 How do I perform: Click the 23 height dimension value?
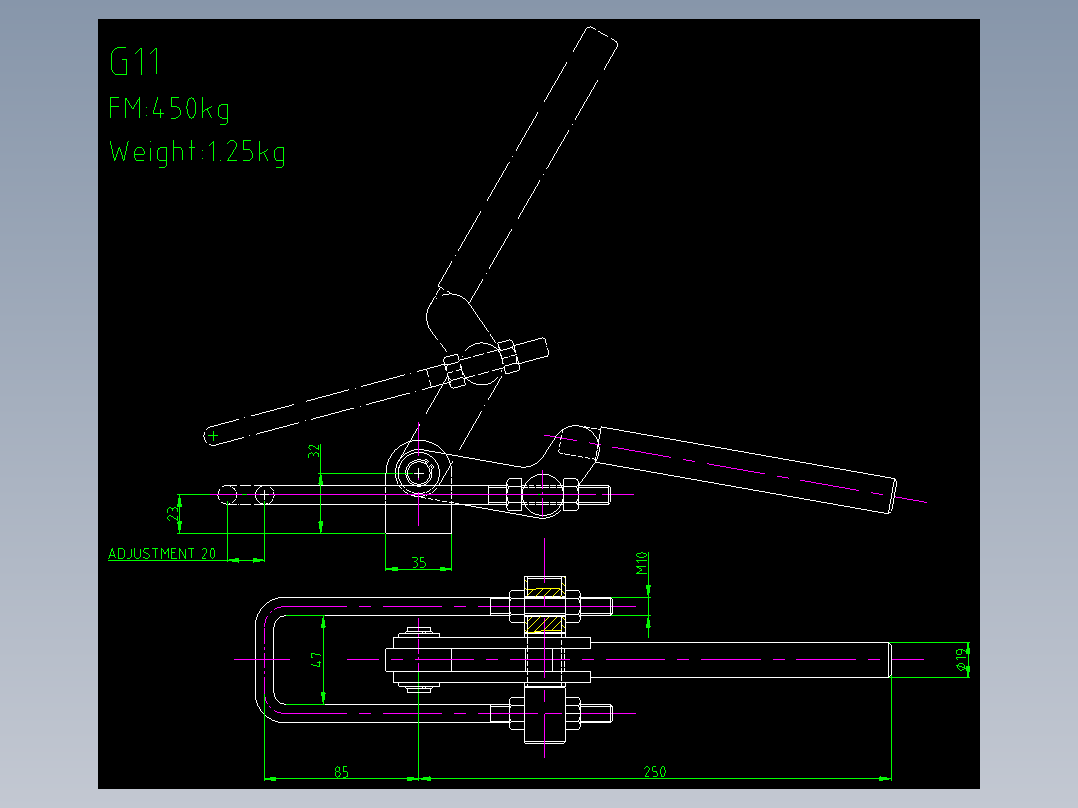point(174,512)
